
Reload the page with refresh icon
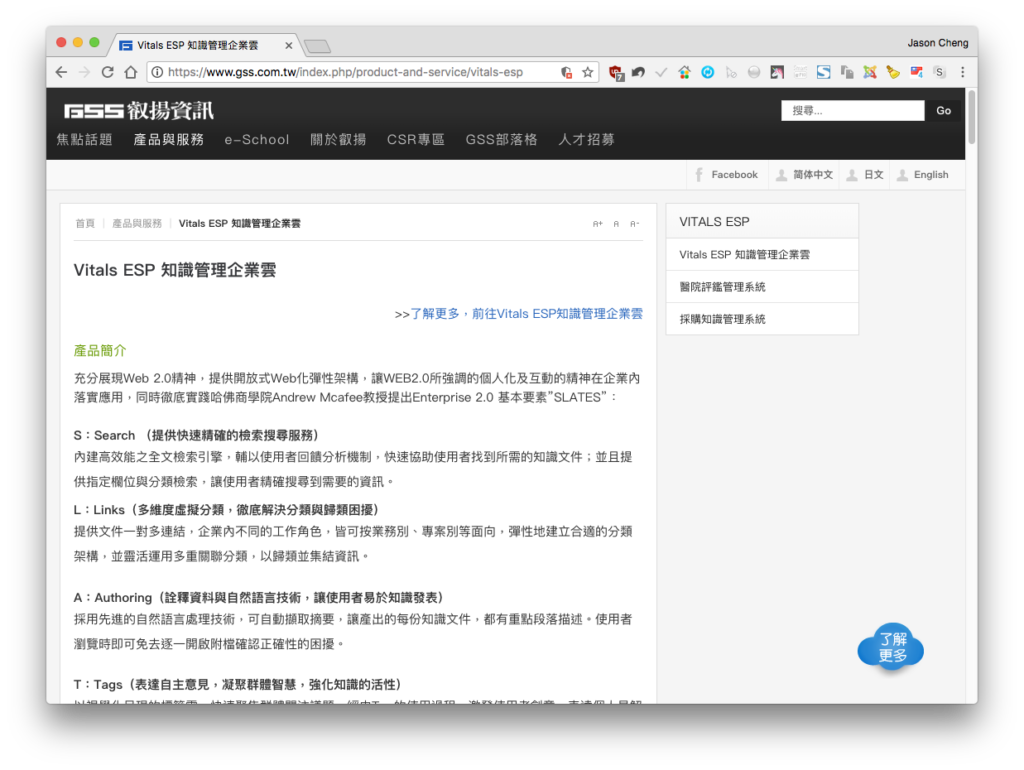click(x=108, y=72)
